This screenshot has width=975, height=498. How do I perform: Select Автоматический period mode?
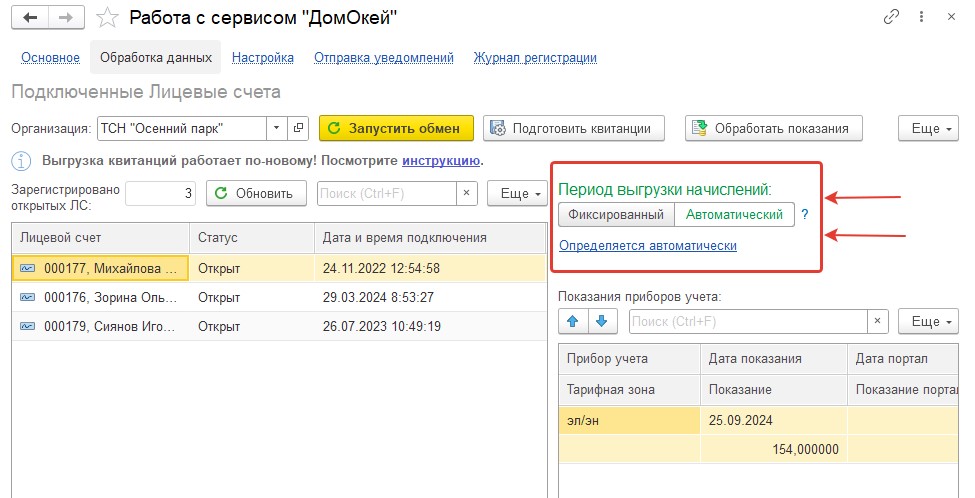(734, 214)
